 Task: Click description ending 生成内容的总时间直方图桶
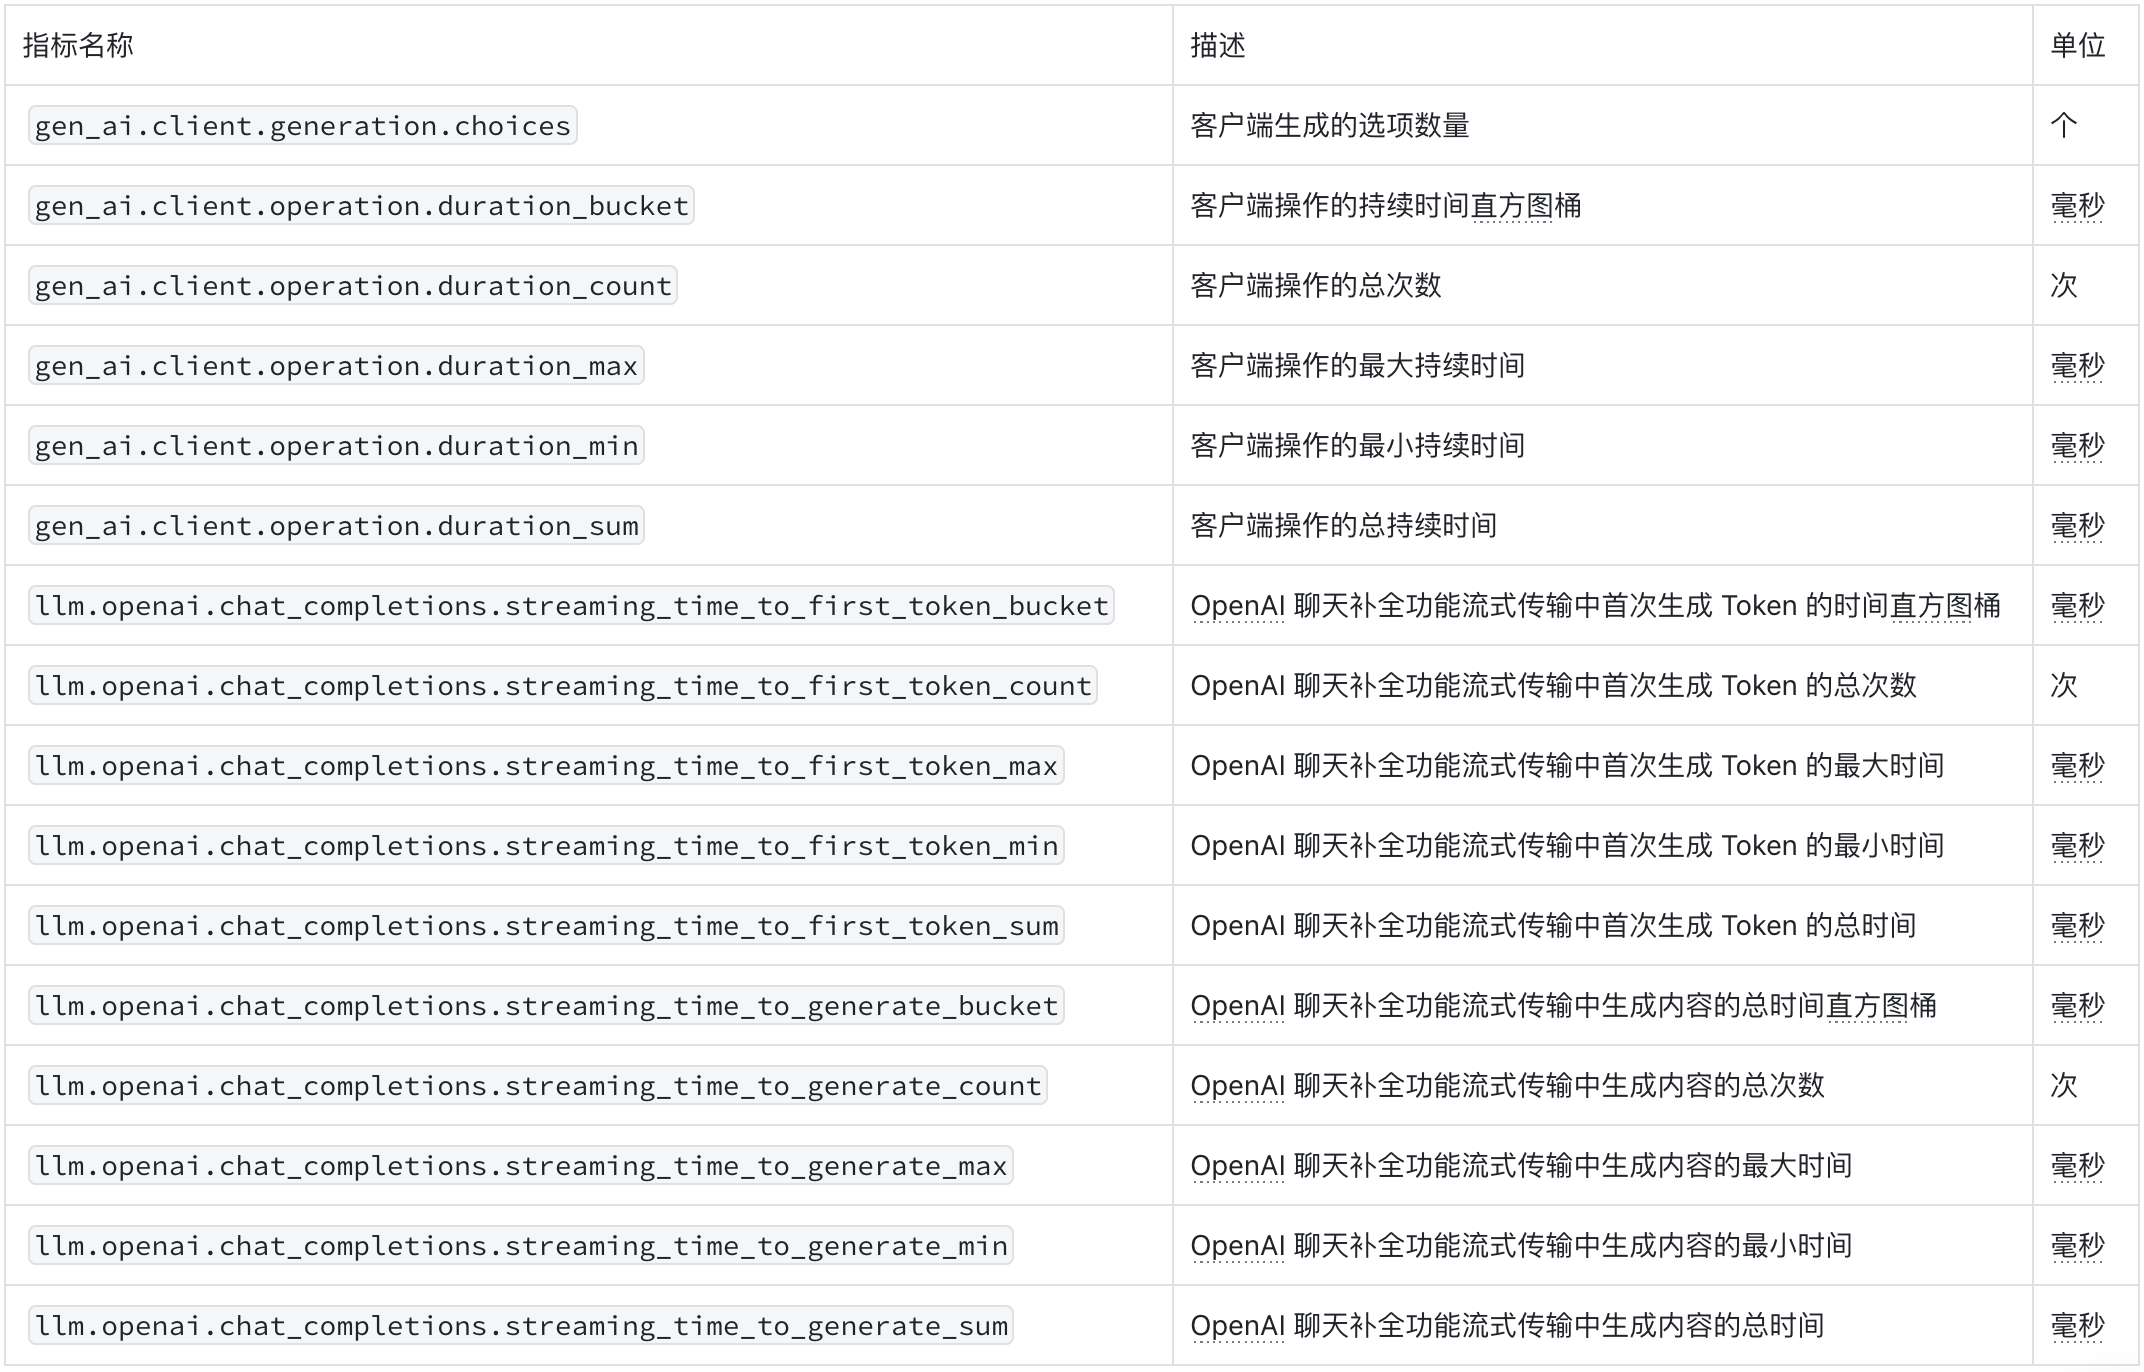coord(1564,1005)
